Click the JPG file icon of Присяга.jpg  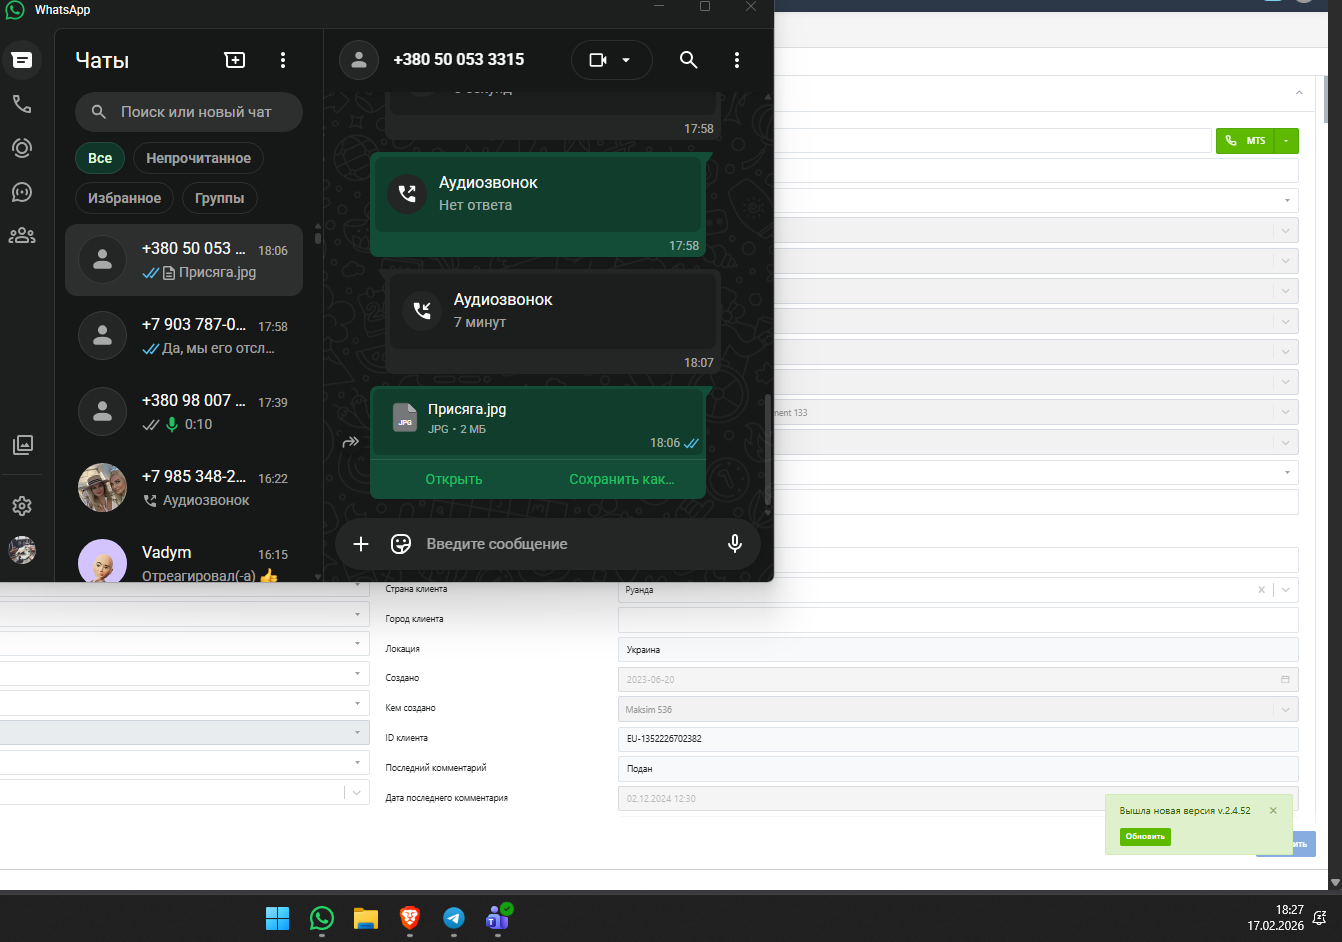[x=405, y=417]
